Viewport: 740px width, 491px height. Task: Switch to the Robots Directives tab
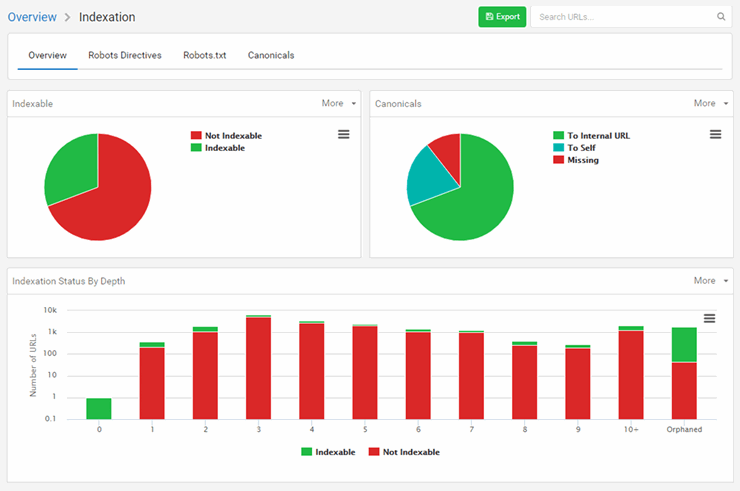125,56
